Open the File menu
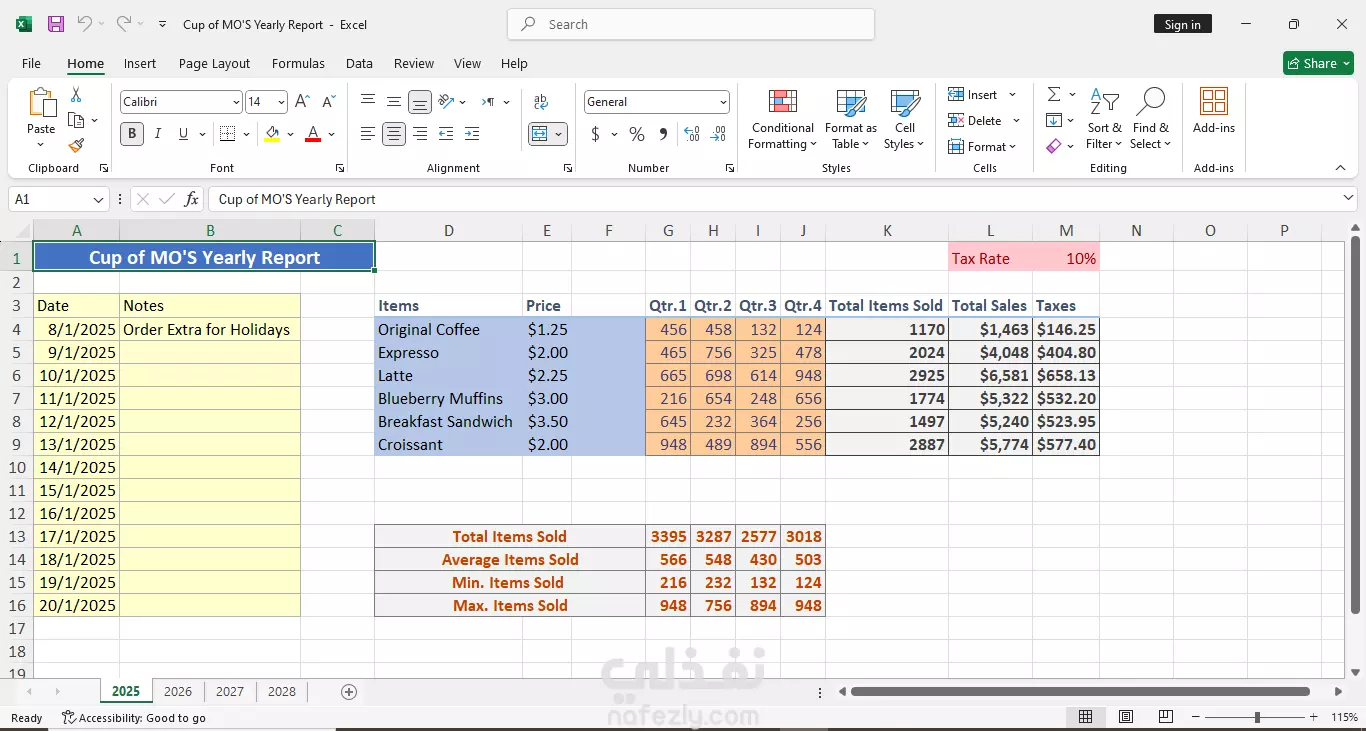Screen dimensions: 1366x731 [32, 63]
